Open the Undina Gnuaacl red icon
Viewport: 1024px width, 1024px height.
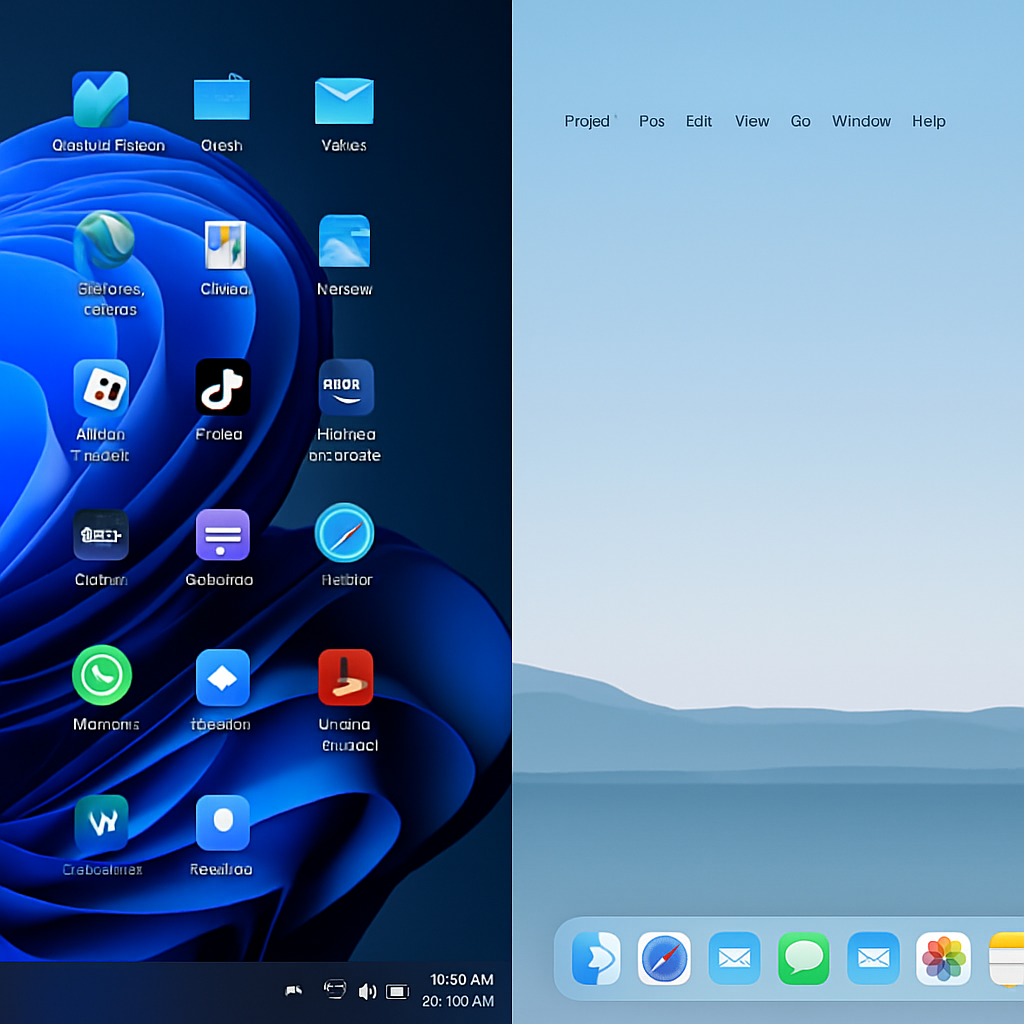point(346,677)
